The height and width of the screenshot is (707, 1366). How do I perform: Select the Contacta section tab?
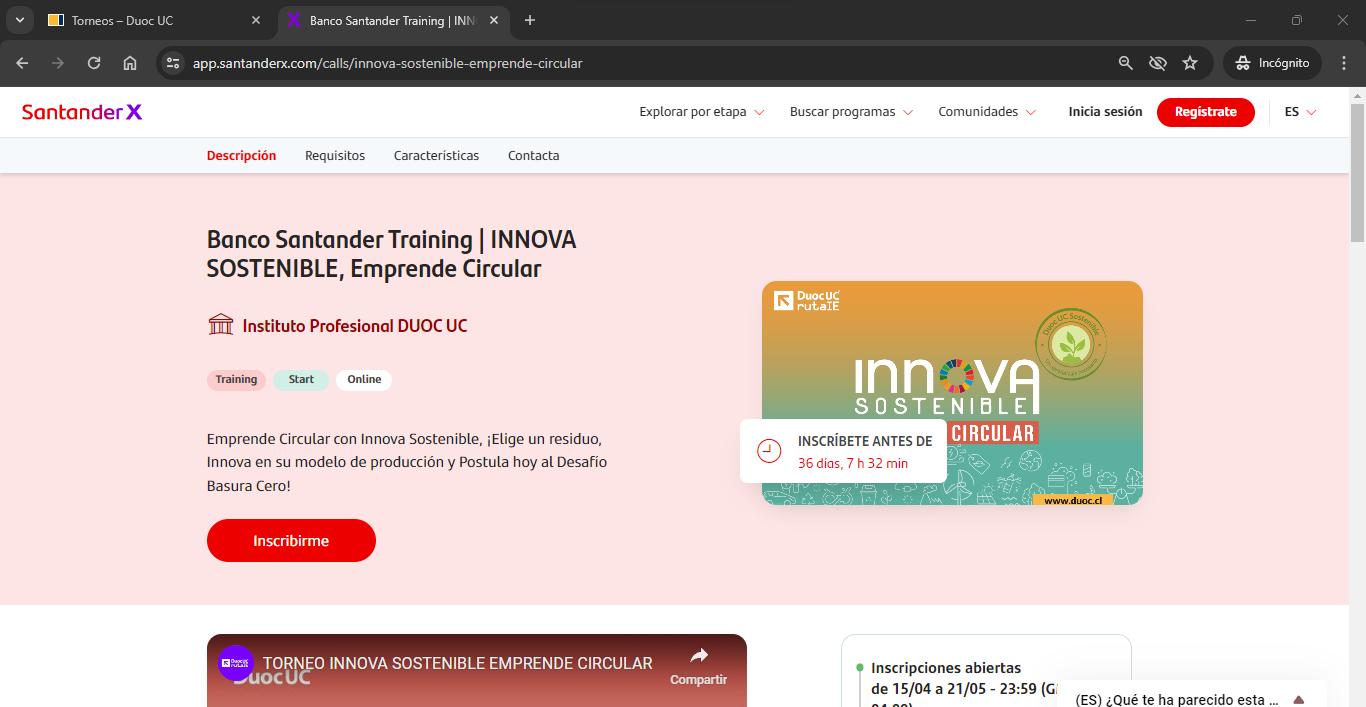click(x=534, y=155)
